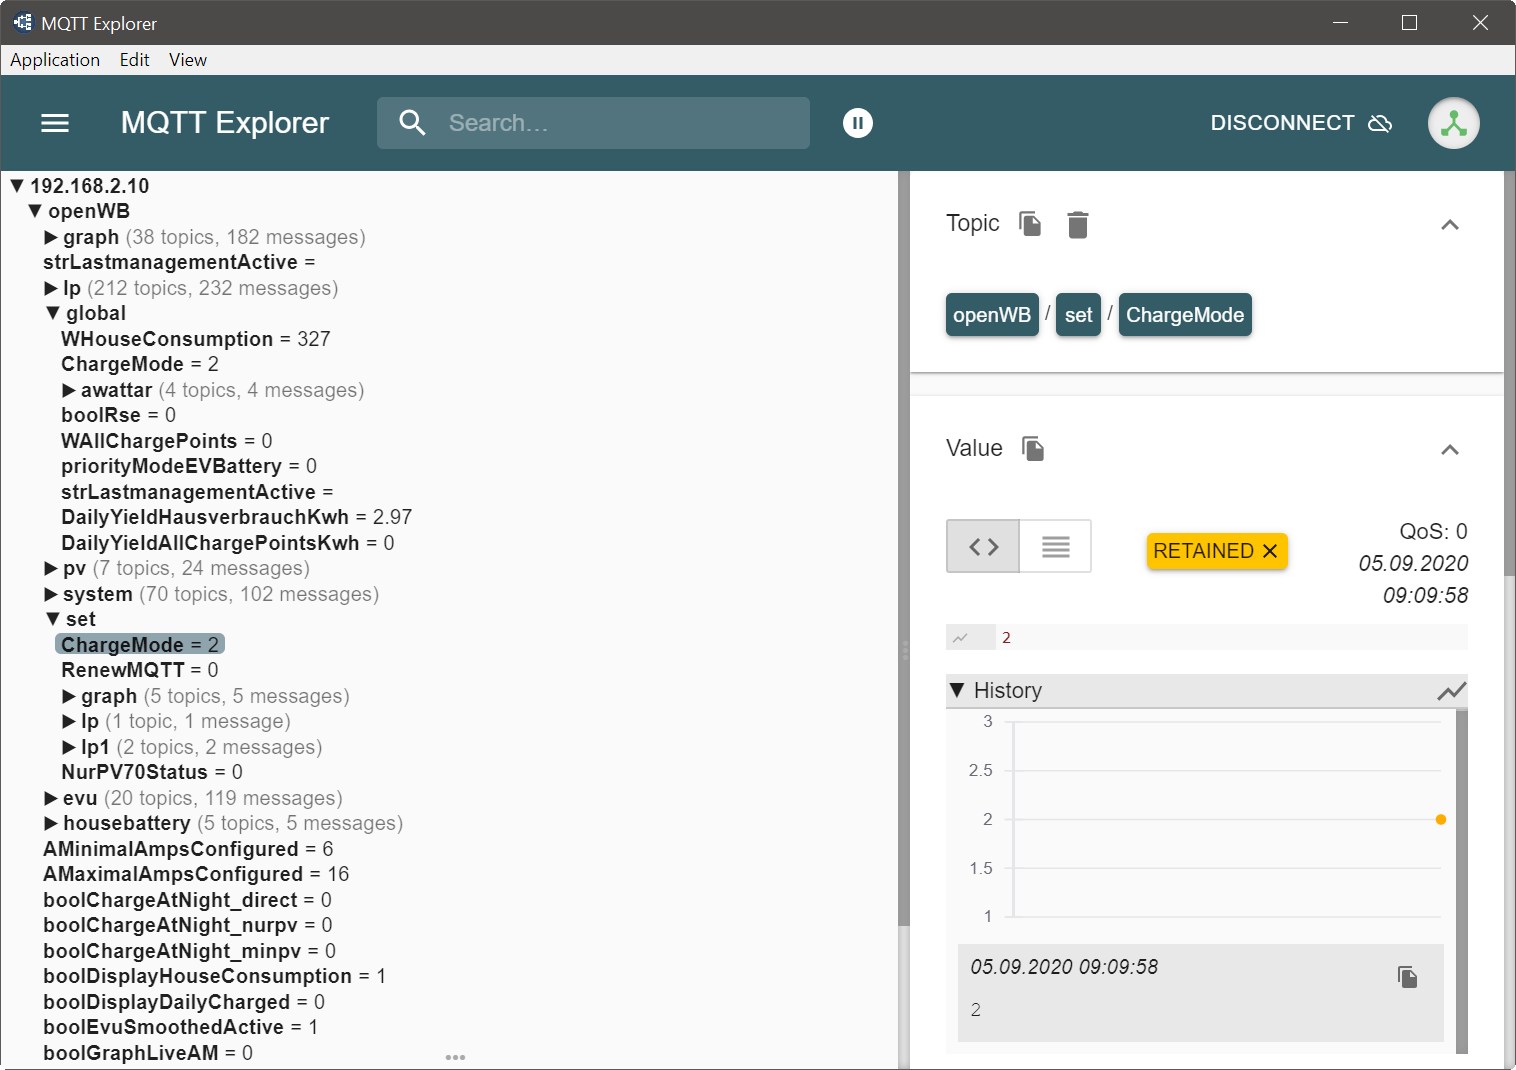Screen dimensions: 1516x1070
Task: Copy the value to clipboard
Action: pyautogui.click(x=1032, y=449)
